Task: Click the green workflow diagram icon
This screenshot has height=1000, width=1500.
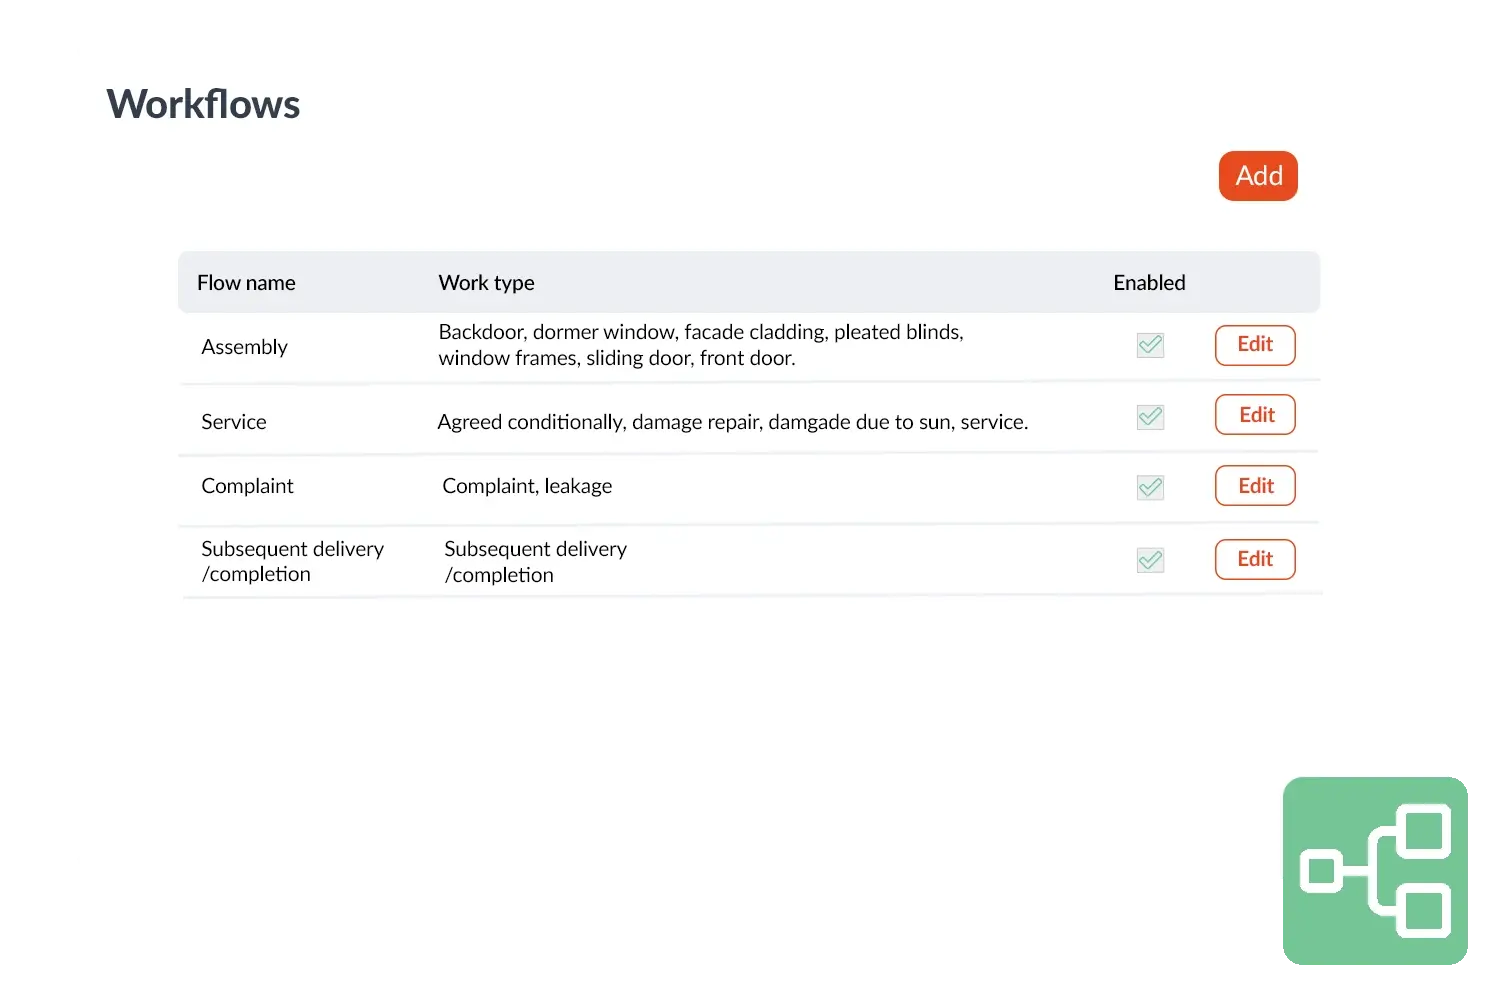Action: click(1376, 871)
